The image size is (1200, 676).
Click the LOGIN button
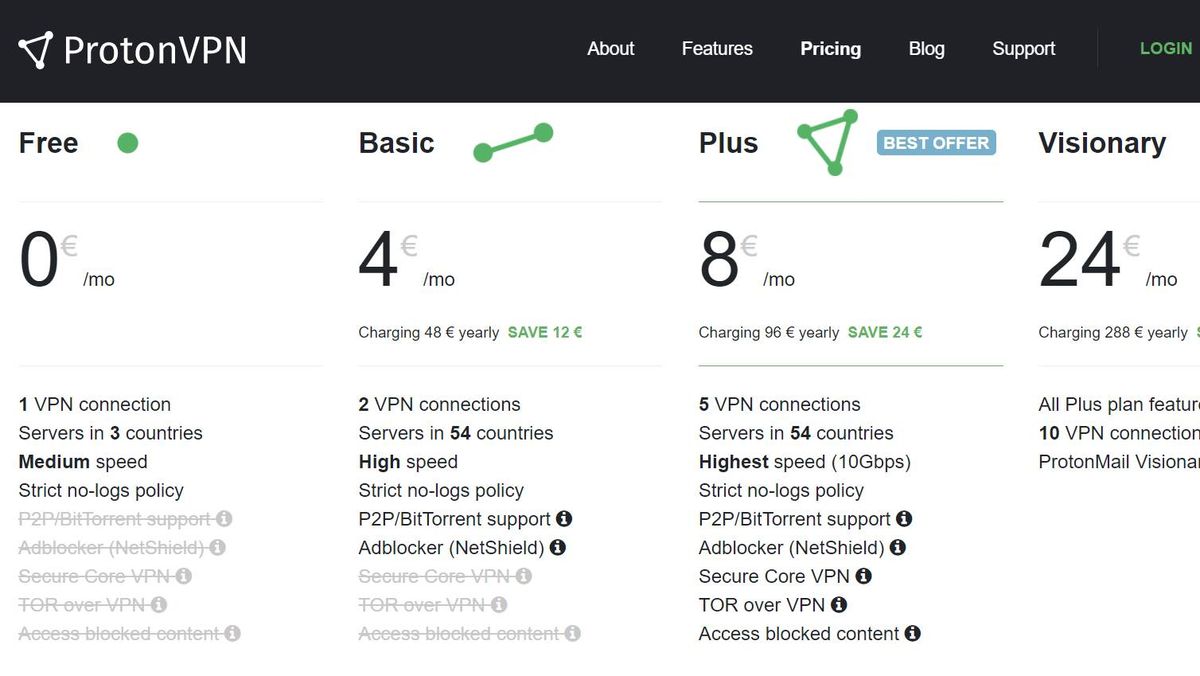[1165, 48]
